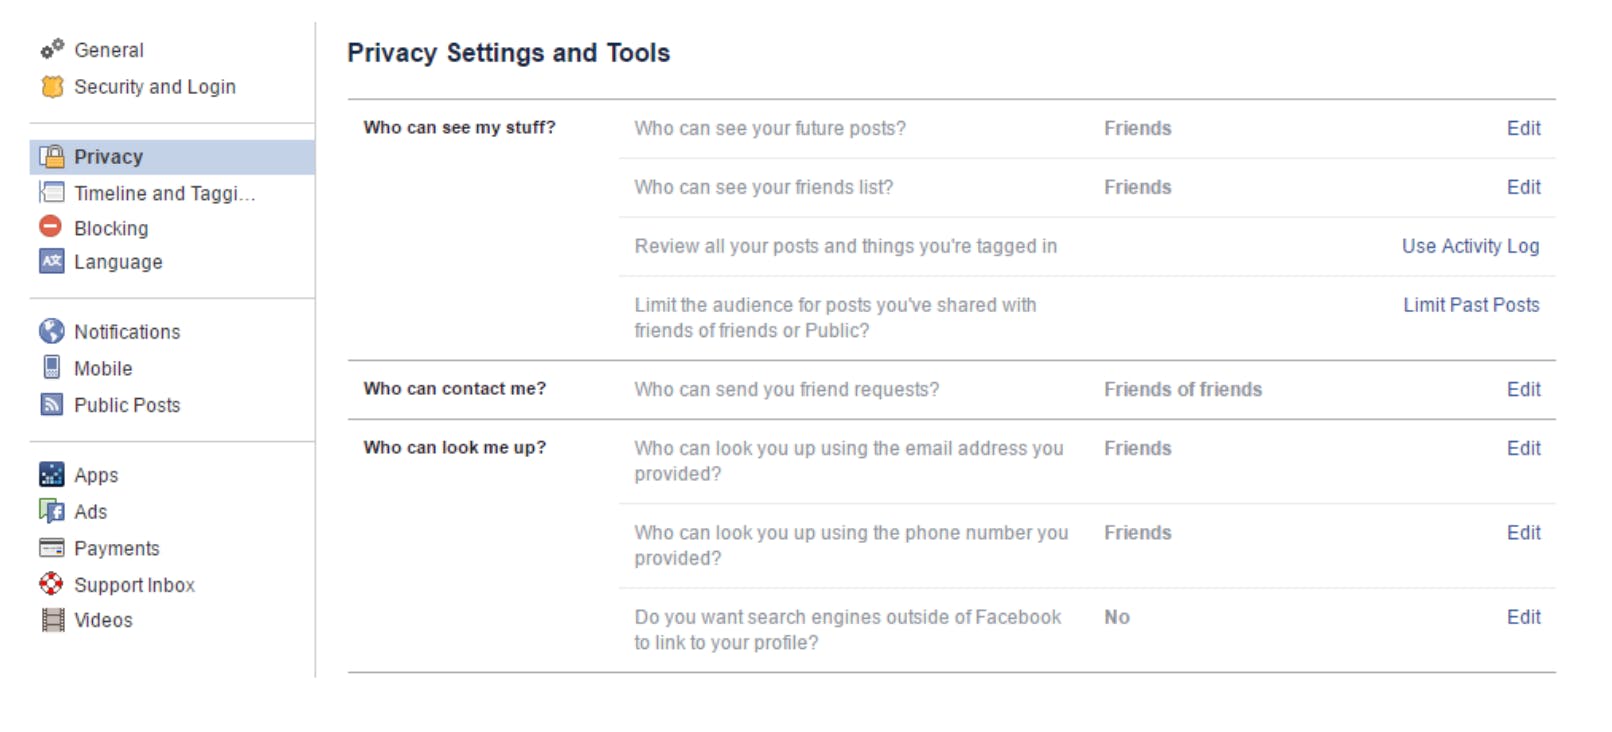Click the Support Inbox lifebuoy icon
Screen dimensions: 1612x732
click(51, 584)
